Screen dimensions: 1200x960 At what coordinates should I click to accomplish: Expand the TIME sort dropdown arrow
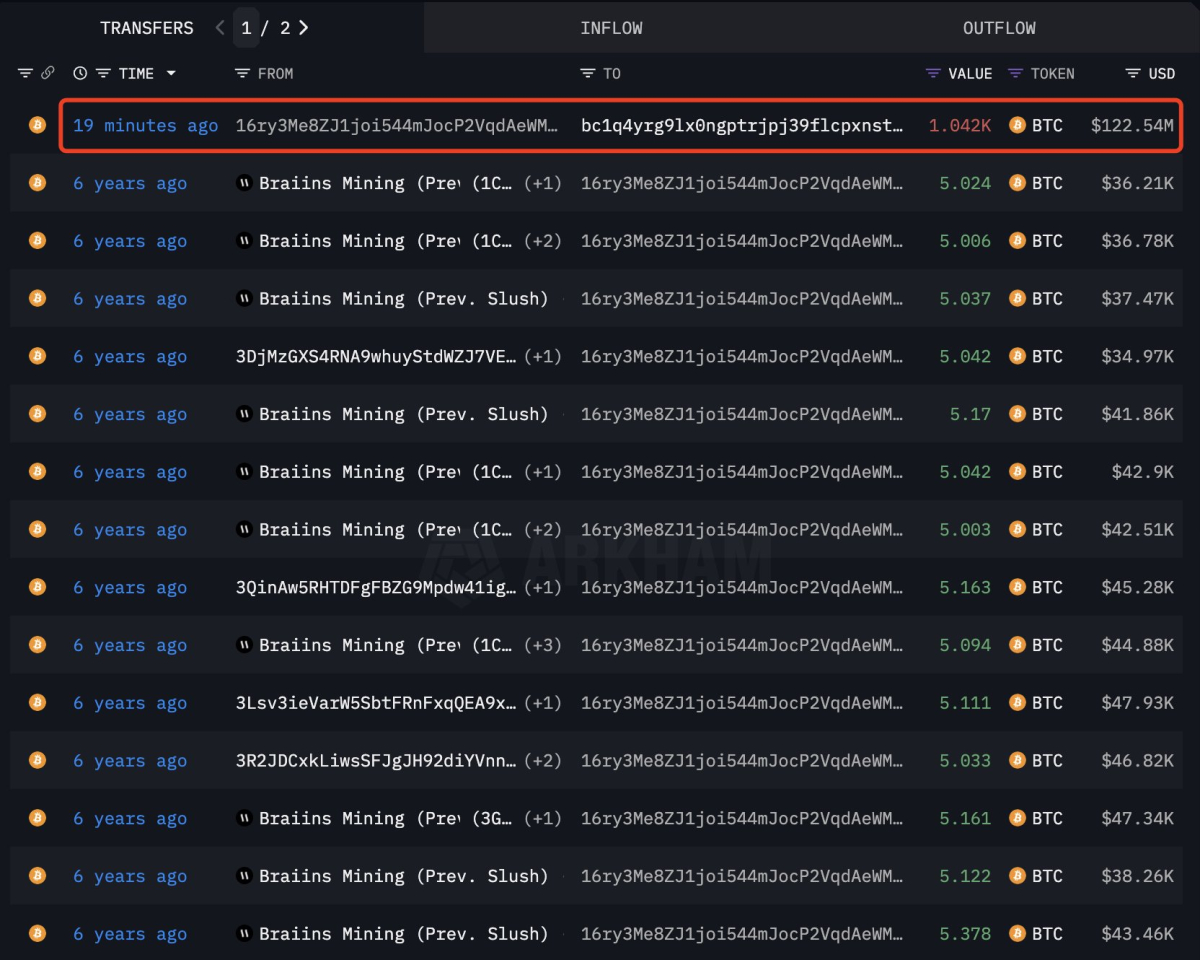pos(171,73)
